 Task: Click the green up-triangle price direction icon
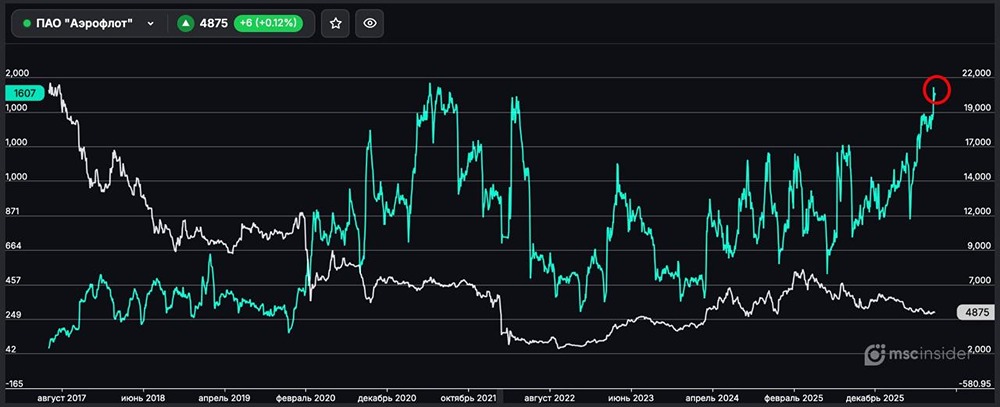(x=186, y=24)
